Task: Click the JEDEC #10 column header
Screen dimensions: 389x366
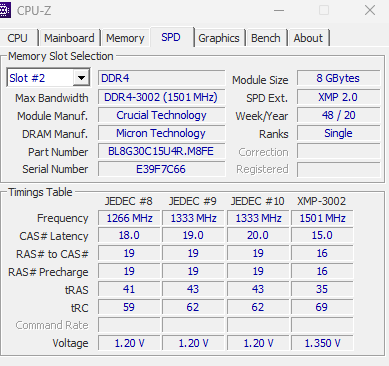Action: tap(258, 201)
